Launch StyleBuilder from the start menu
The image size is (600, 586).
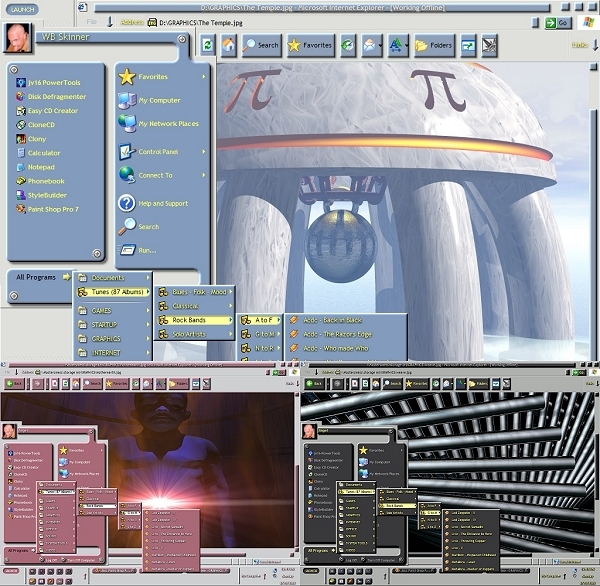click(41, 195)
